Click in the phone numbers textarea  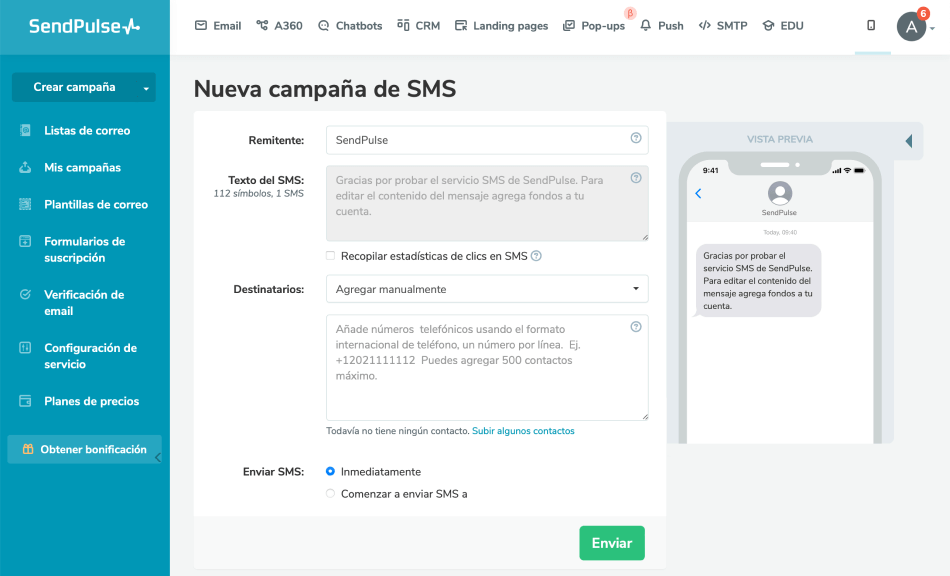487,367
